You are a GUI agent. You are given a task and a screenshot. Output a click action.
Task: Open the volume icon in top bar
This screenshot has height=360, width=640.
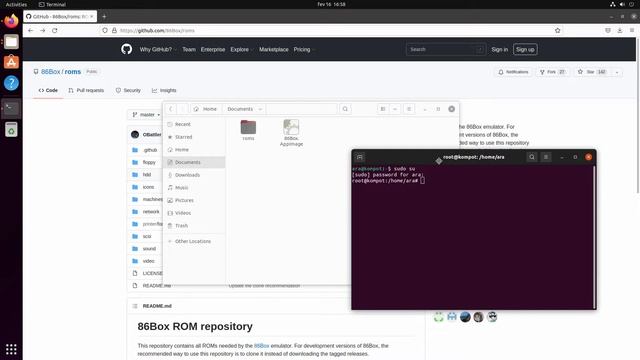click(622, 4)
